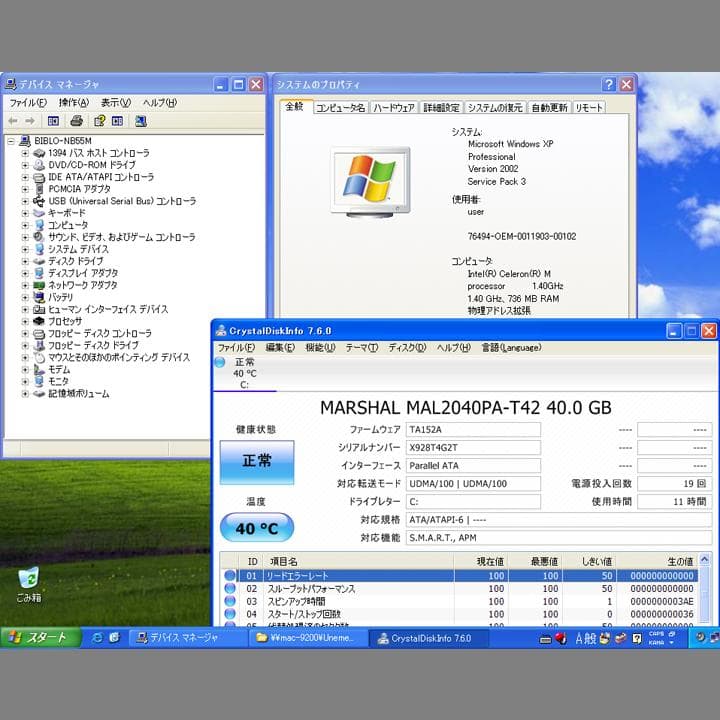This screenshot has height=720, width=720.
Task: Collapse the BIBLO-NB55M root node
Action: (11, 141)
